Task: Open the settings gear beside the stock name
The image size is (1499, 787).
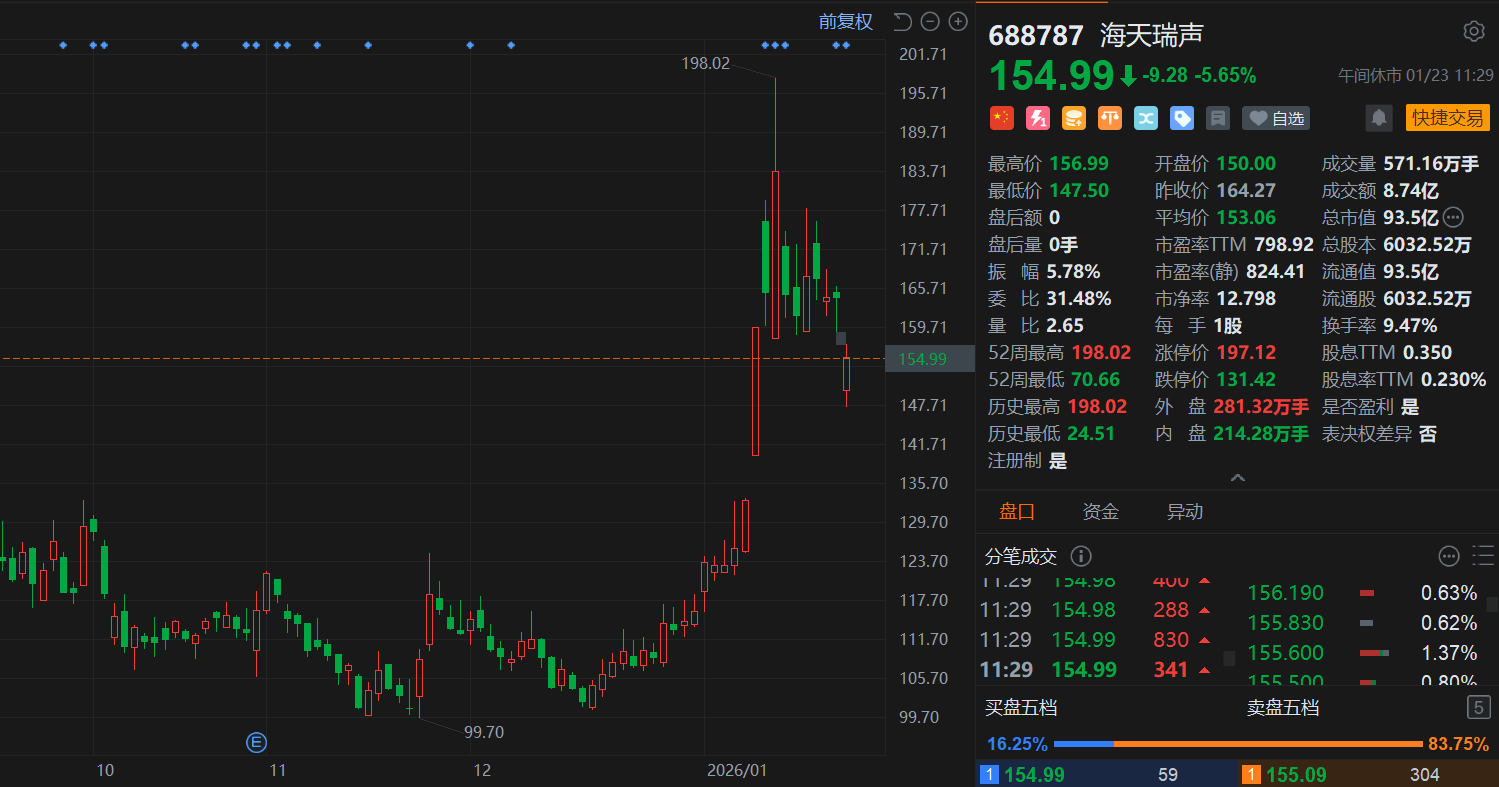Action: click(x=1473, y=31)
